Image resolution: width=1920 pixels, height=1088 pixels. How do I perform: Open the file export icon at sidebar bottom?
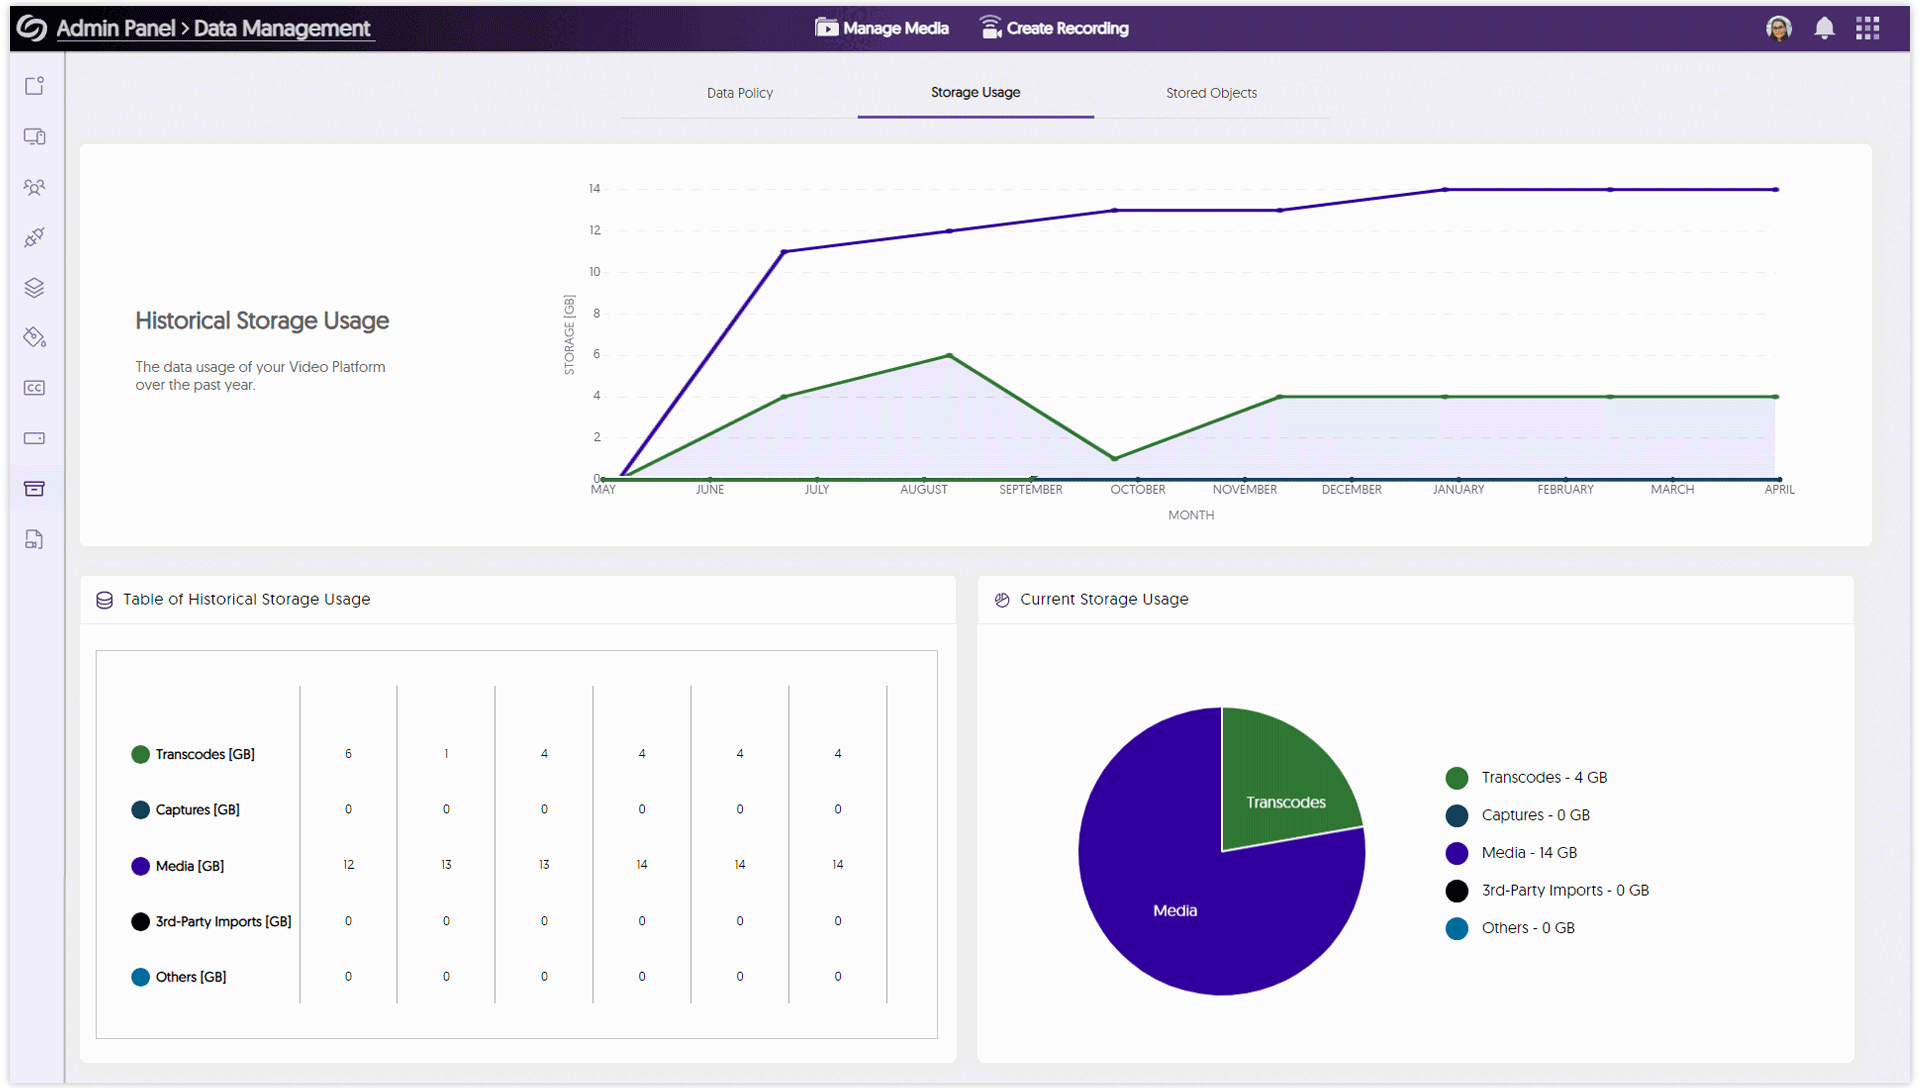(34, 539)
